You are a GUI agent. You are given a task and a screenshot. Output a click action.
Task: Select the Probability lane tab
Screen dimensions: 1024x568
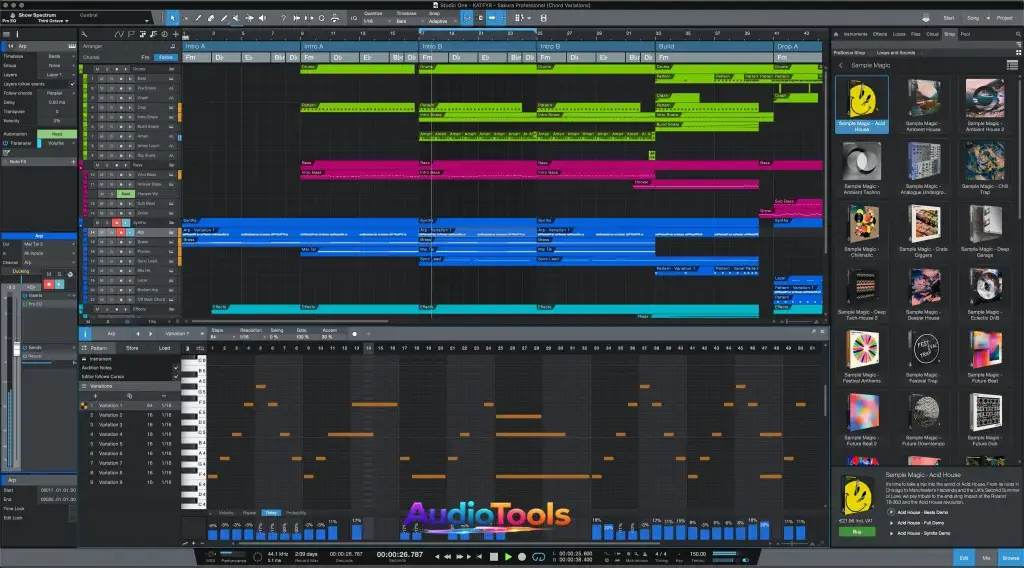[x=296, y=513]
